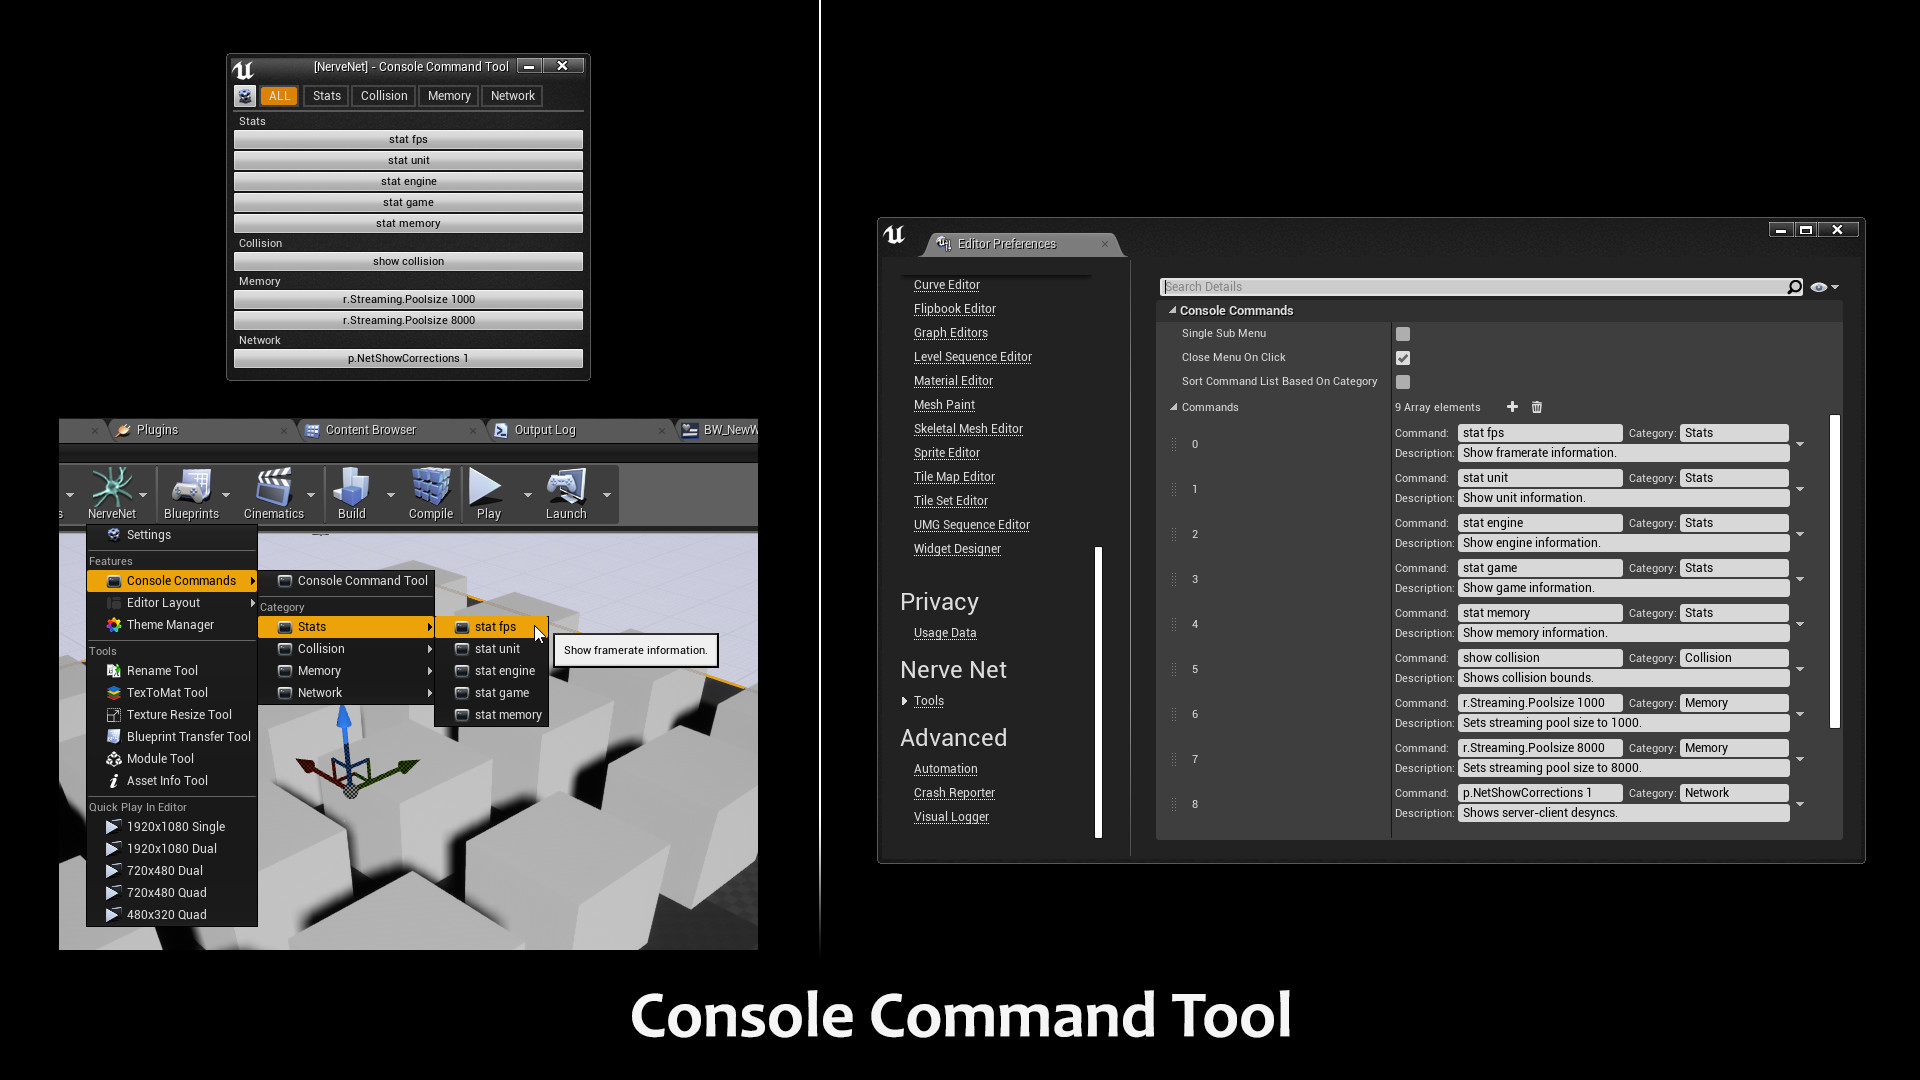Select stat fps in the Stats submenu
1920x1080 pixels.
(x=492, y=627)
